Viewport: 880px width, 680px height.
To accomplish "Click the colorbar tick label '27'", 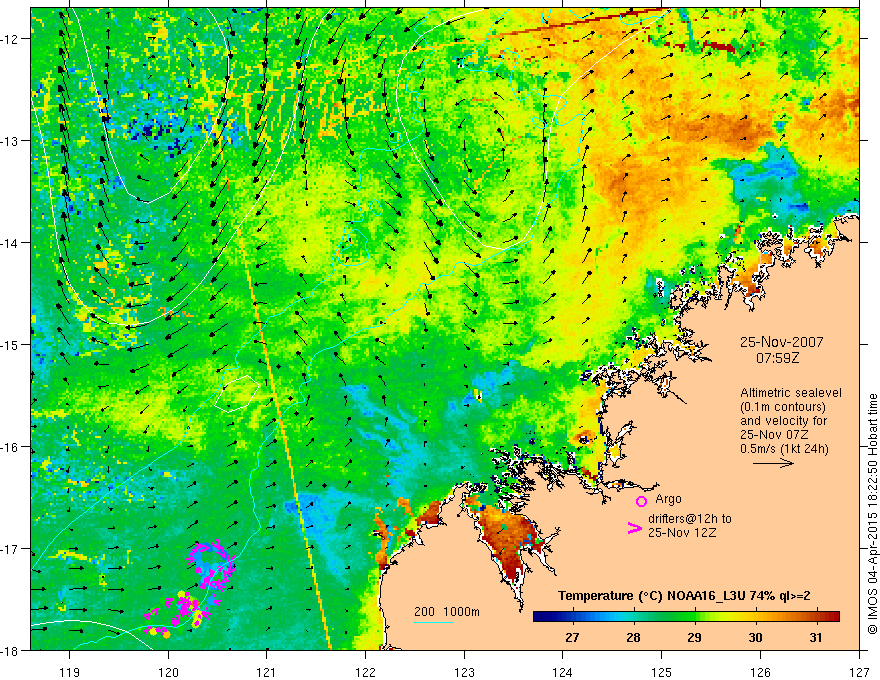I will tap(572, 638).
